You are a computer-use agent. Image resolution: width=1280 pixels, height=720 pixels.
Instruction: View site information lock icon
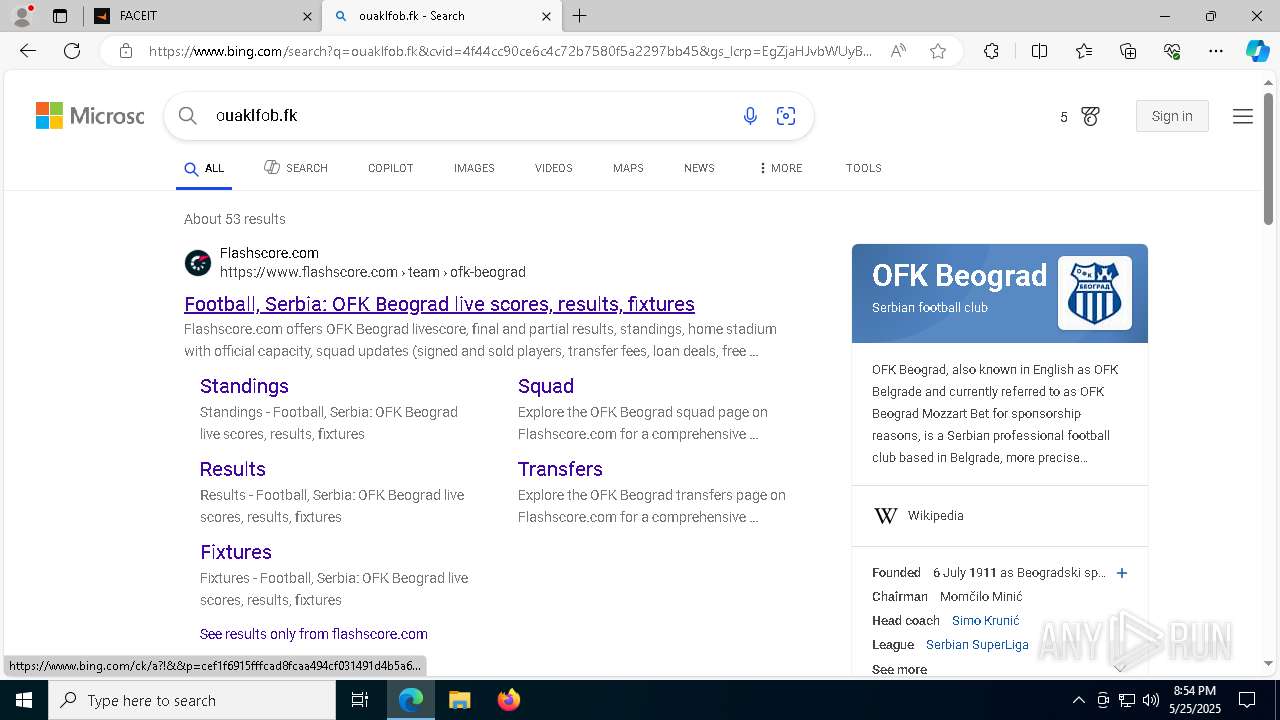(126, 51)
